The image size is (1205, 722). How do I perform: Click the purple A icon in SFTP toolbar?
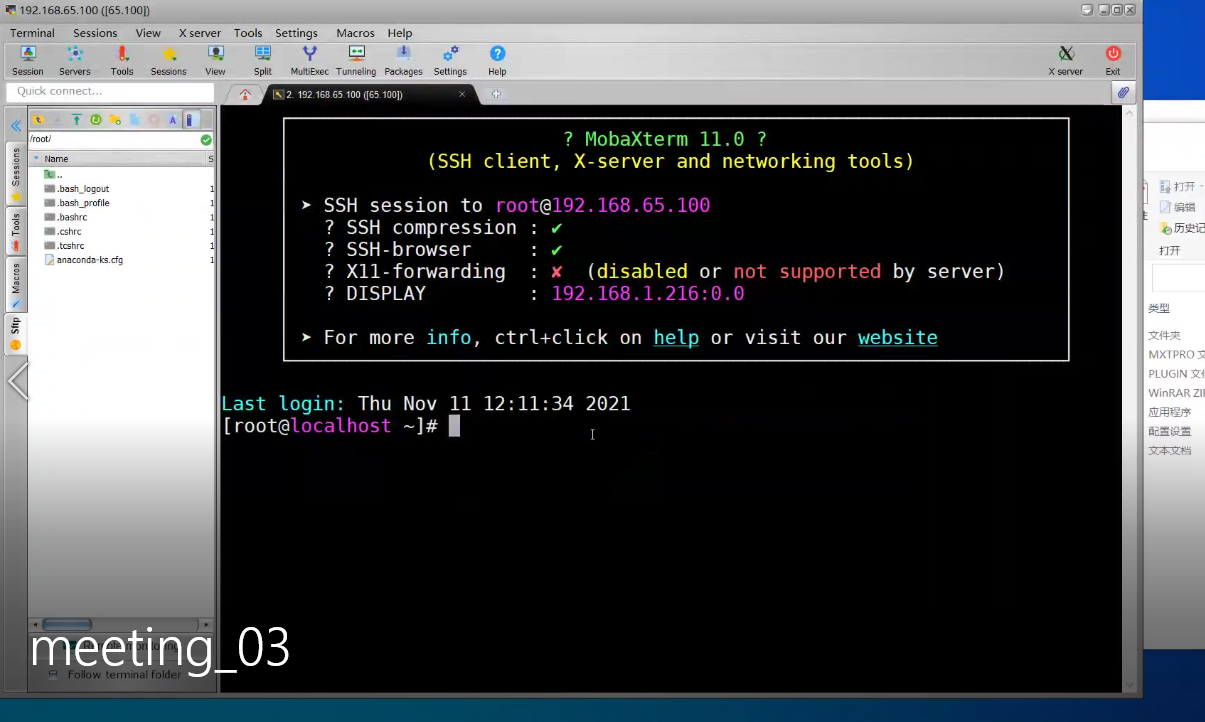click(172, 120)
